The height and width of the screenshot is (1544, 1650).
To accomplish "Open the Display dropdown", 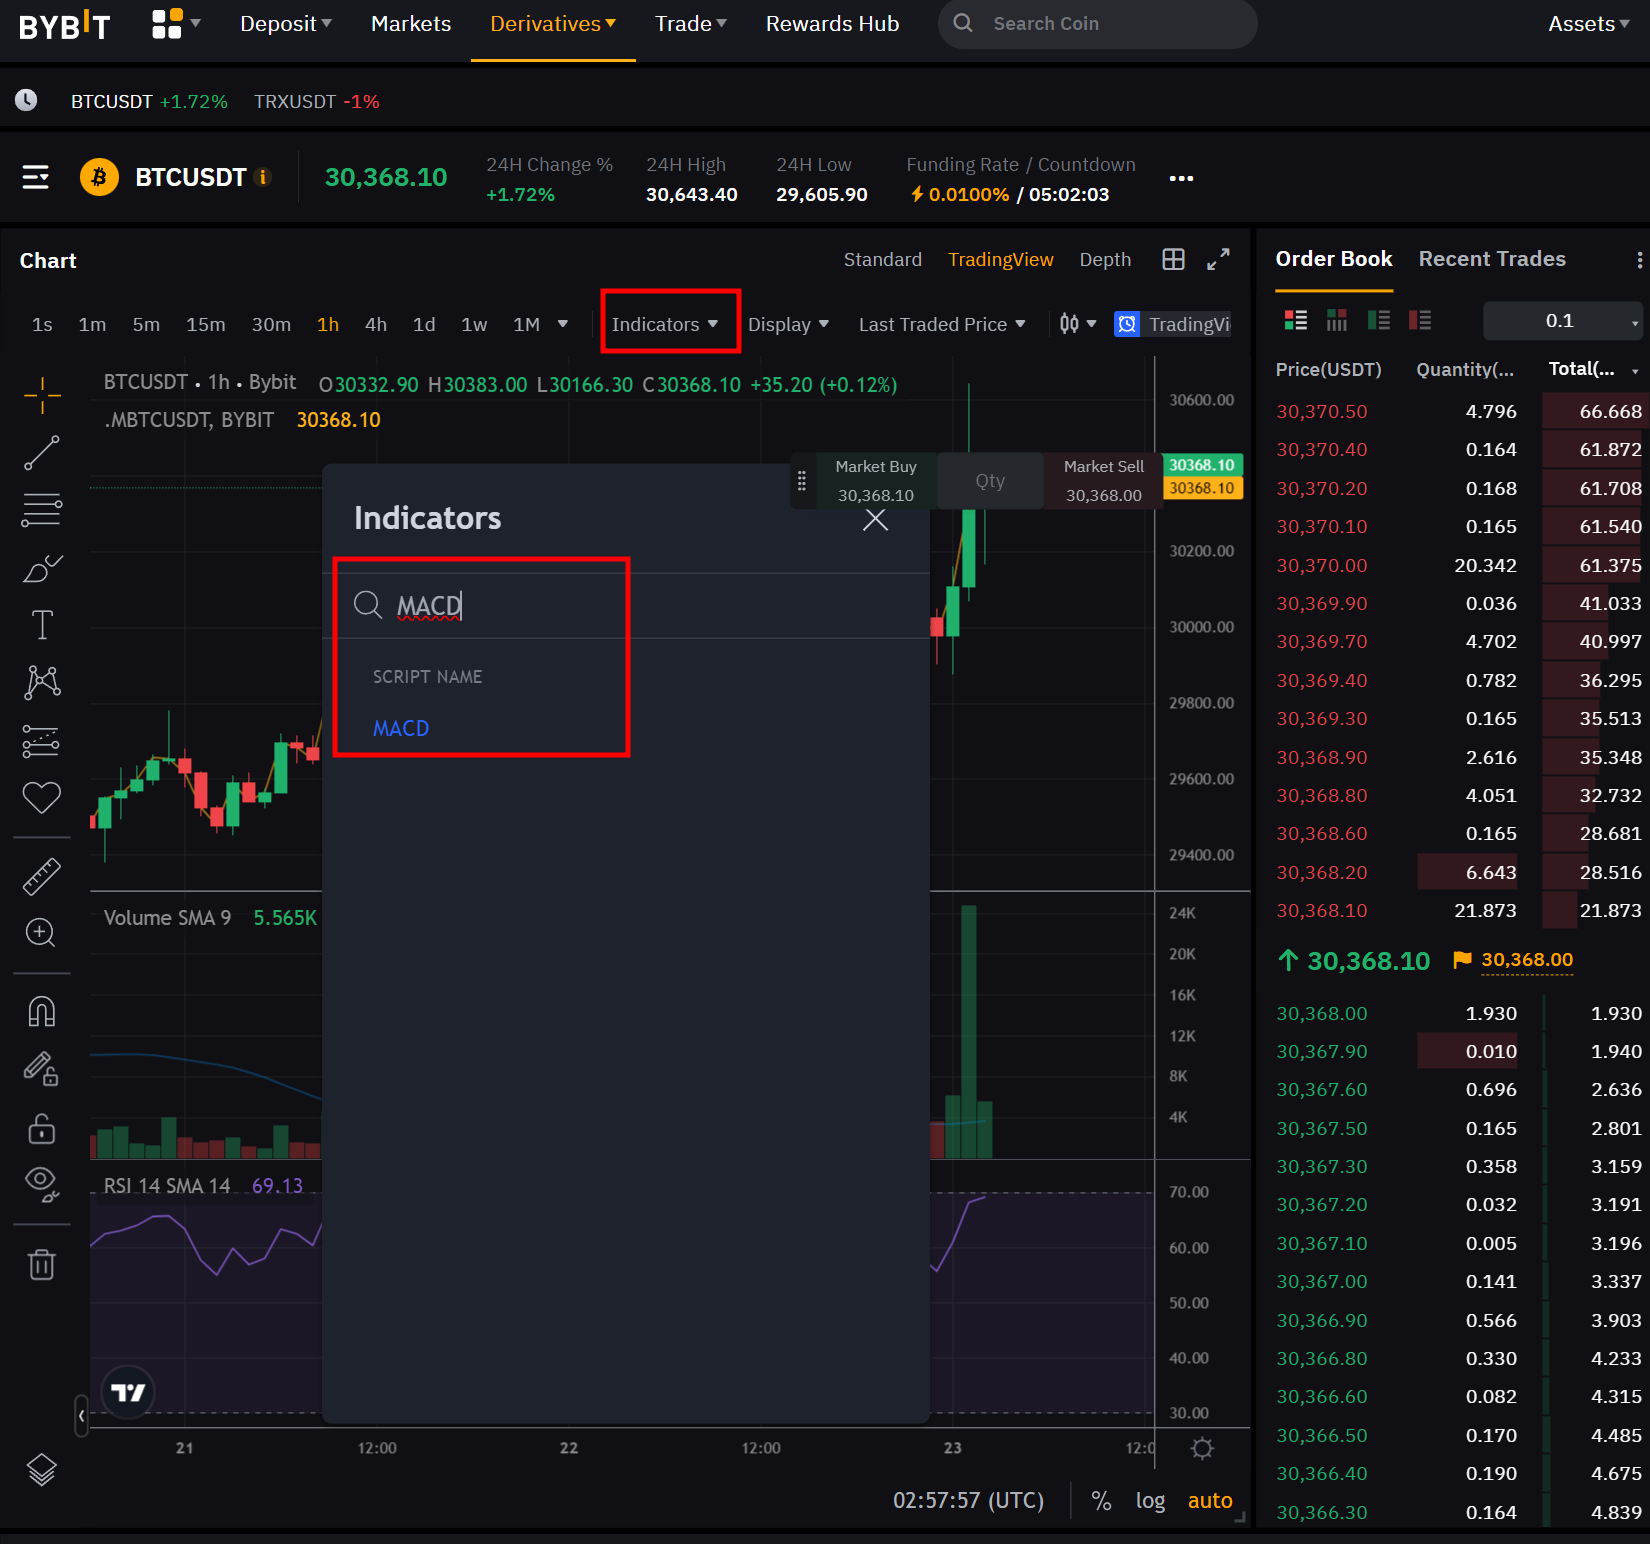I will point(788,324).
